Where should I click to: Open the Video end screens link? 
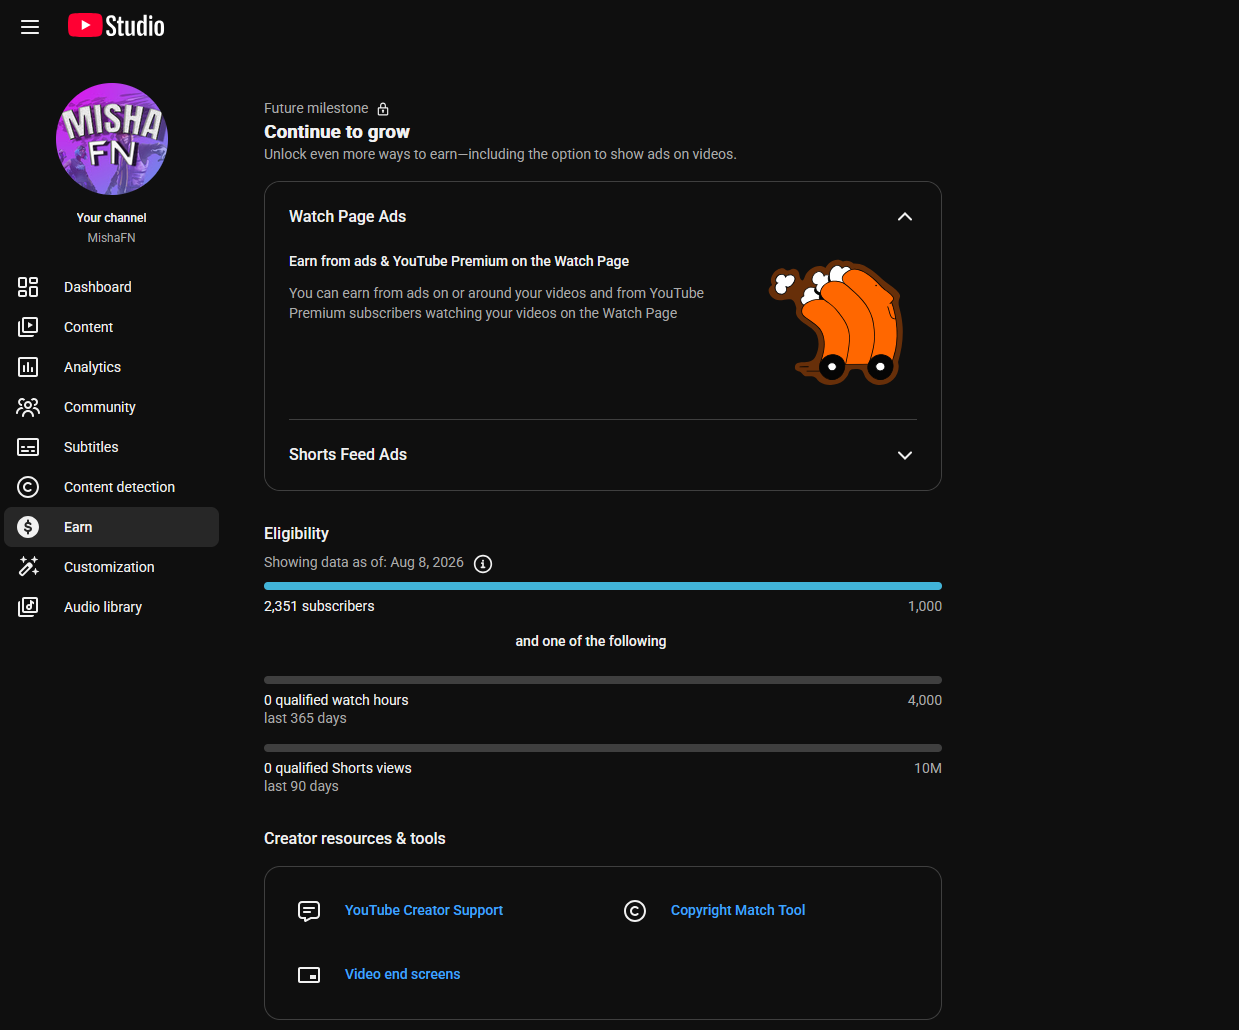pos(403,974)
